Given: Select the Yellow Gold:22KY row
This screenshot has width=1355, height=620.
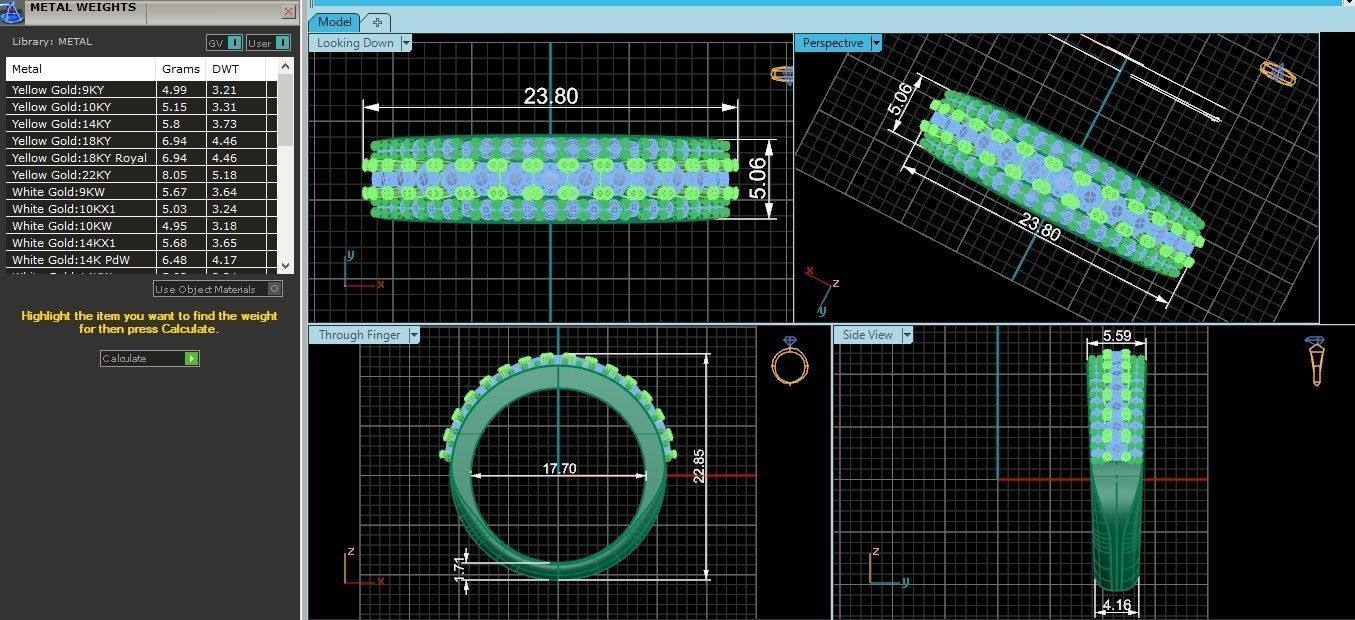Looking at the screenshot, I should click(x=141, y=175).
